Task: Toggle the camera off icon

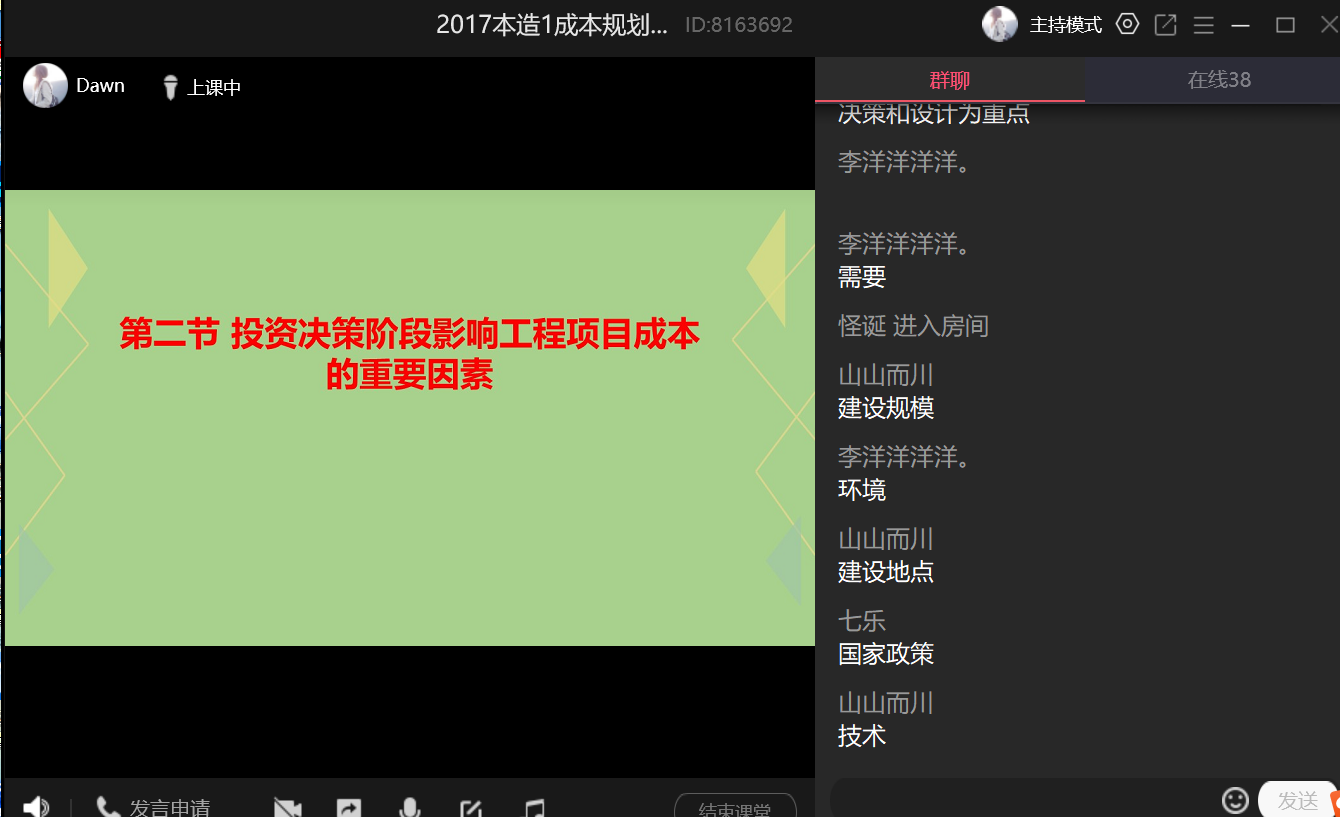Action: [288, 807]
